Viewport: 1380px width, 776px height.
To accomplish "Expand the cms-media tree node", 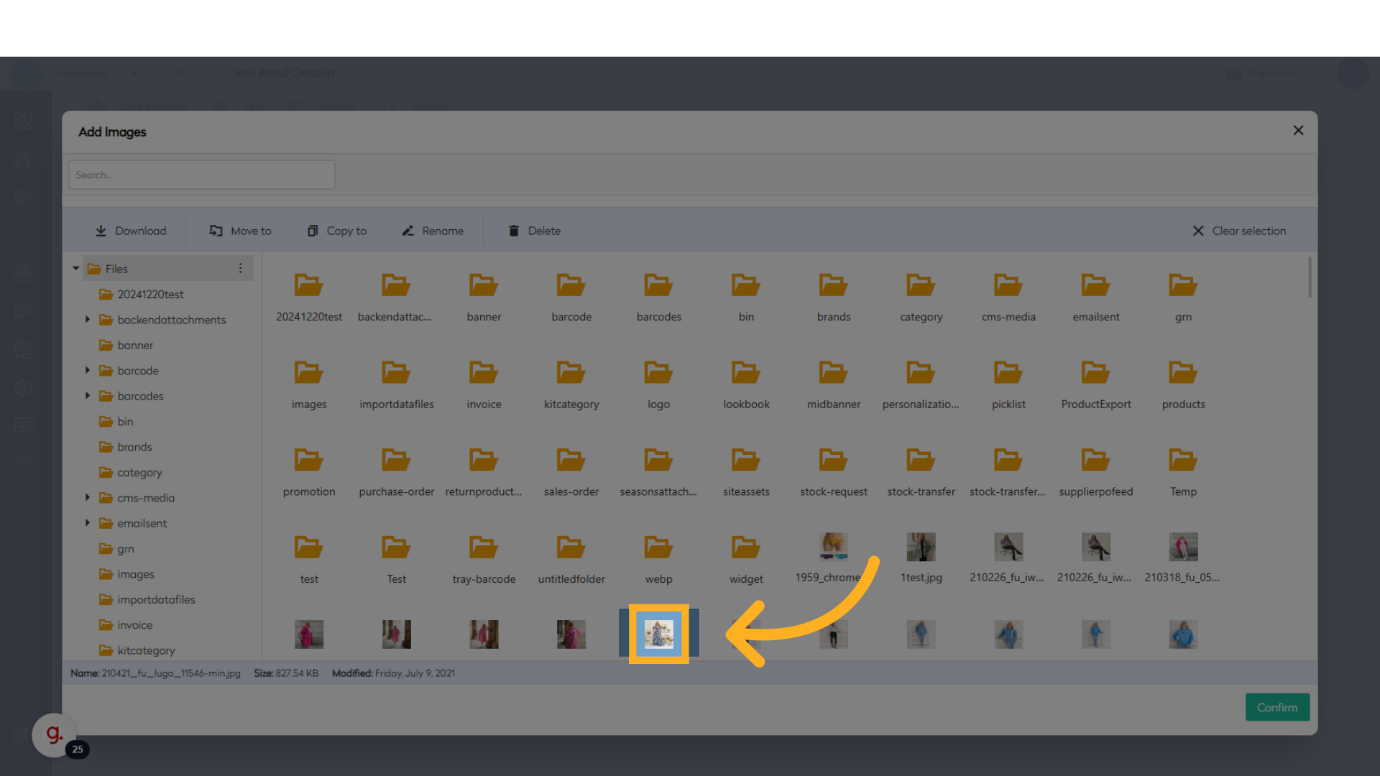I will coord(88,498).
